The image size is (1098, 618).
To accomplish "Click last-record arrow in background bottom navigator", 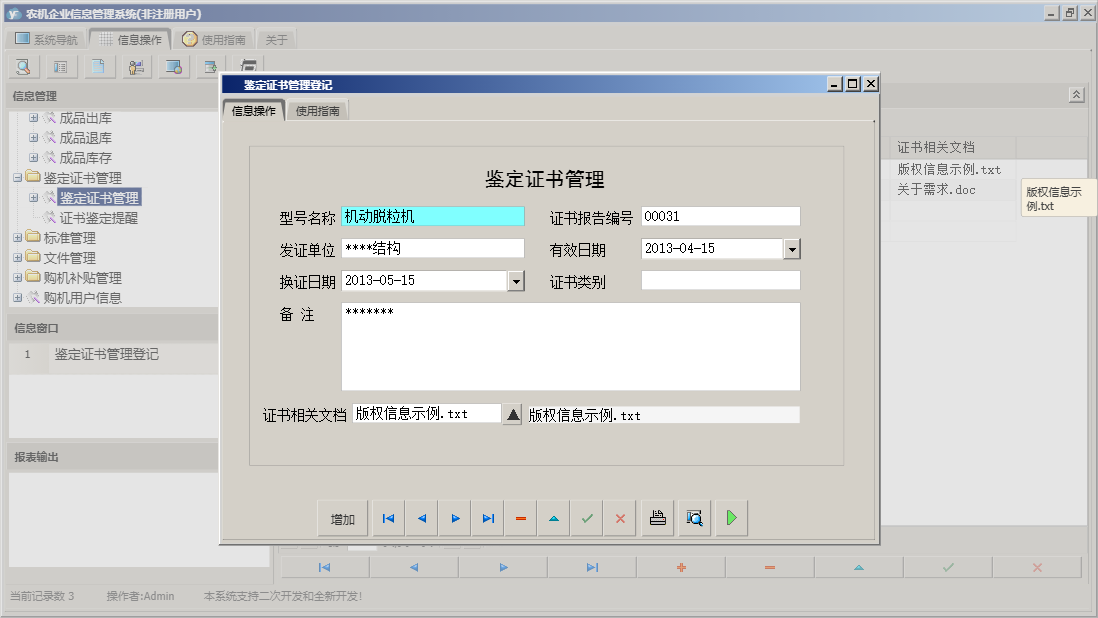I will (x=592, y=568).
